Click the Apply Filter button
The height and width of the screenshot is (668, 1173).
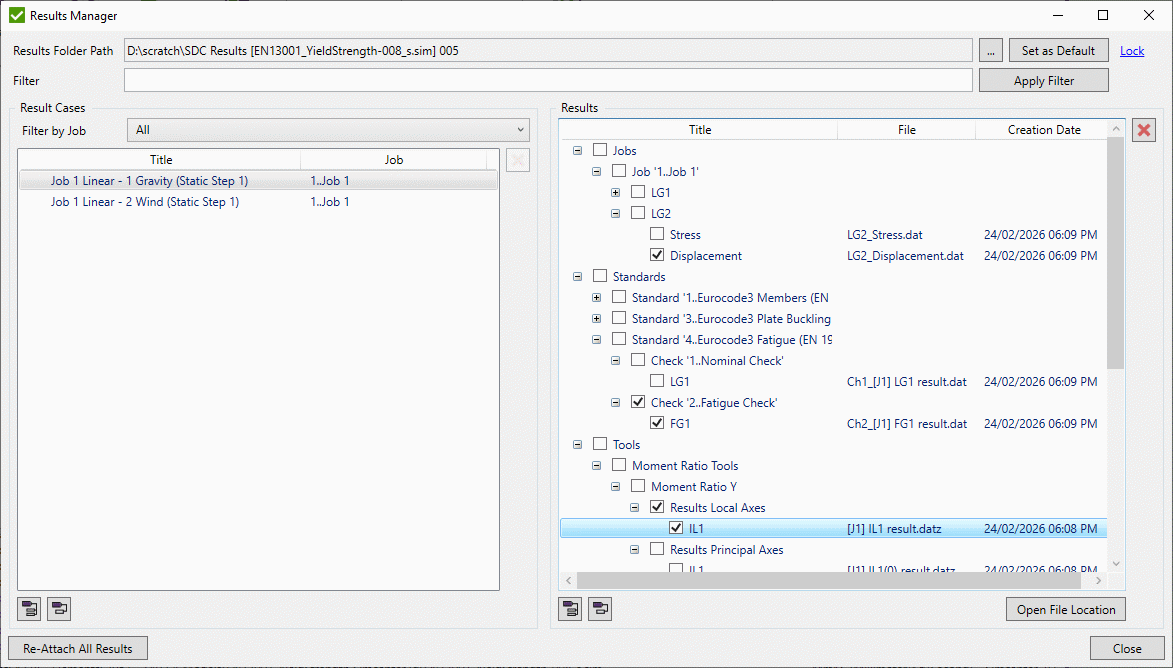(x=1044, y=81)
